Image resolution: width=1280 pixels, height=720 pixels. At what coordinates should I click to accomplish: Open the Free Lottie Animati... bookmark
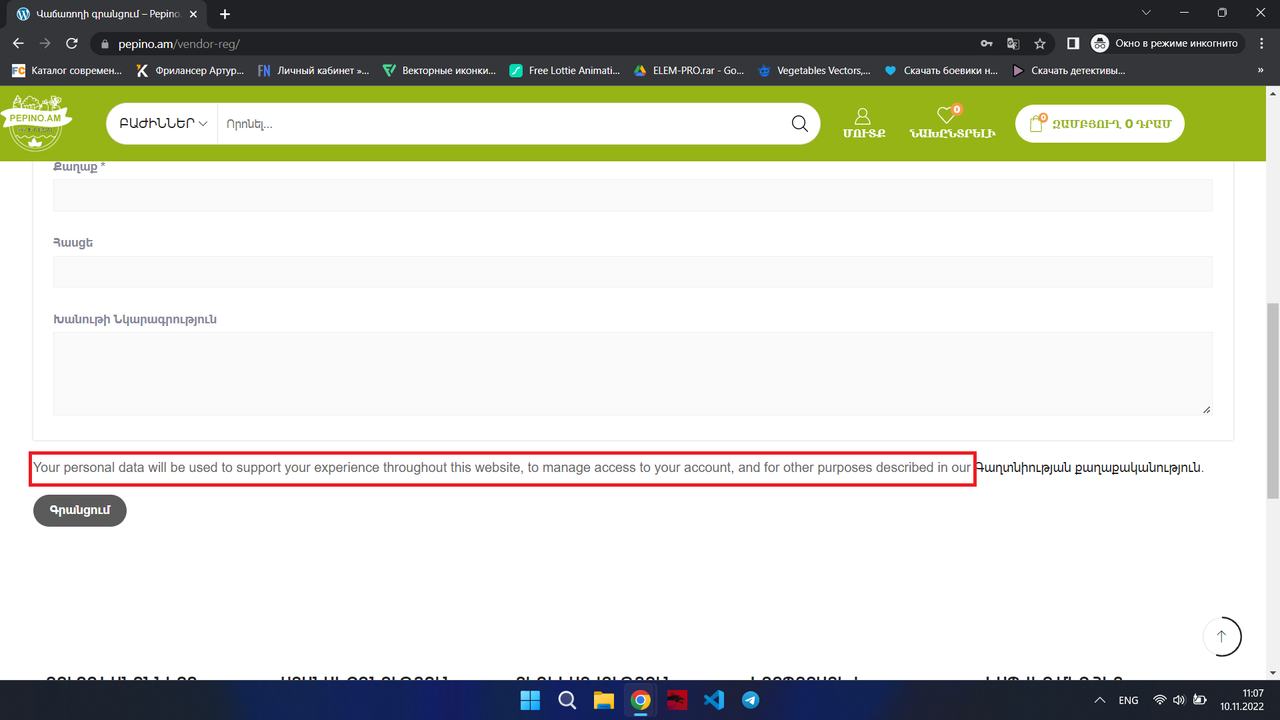566,71
